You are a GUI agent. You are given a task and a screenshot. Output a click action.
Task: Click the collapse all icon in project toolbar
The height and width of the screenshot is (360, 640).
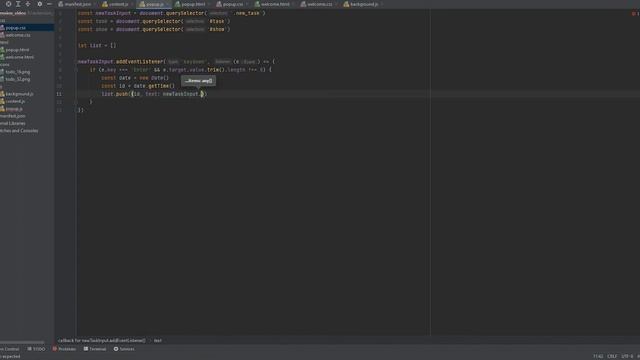pos(28,4)
